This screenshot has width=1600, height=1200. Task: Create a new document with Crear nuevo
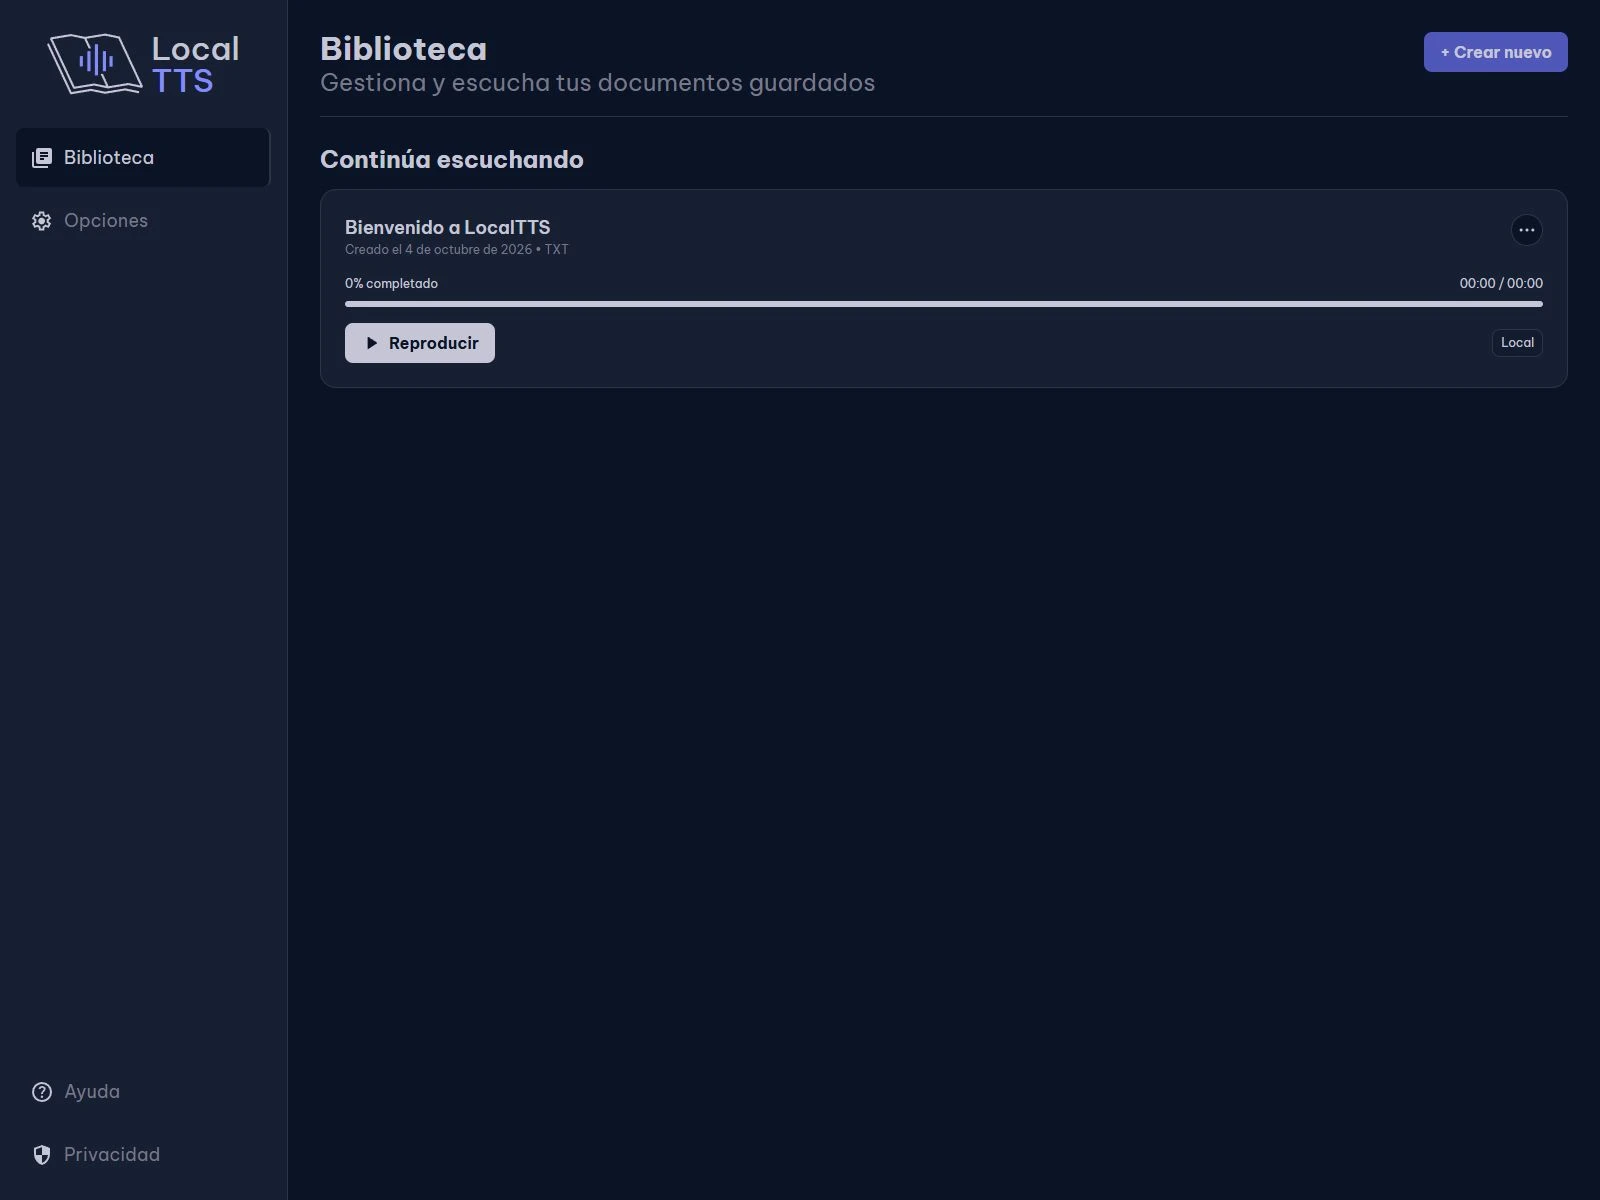pos(1495,52)
